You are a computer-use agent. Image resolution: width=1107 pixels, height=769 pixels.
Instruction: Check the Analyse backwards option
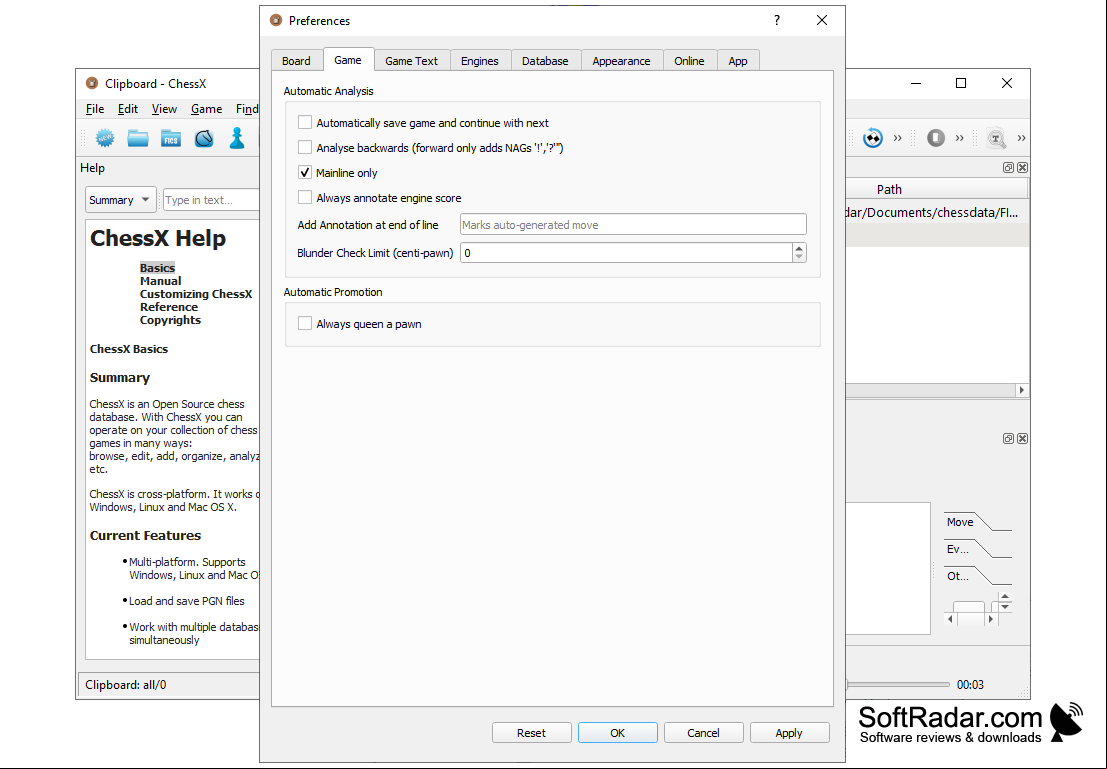(305, 147)
